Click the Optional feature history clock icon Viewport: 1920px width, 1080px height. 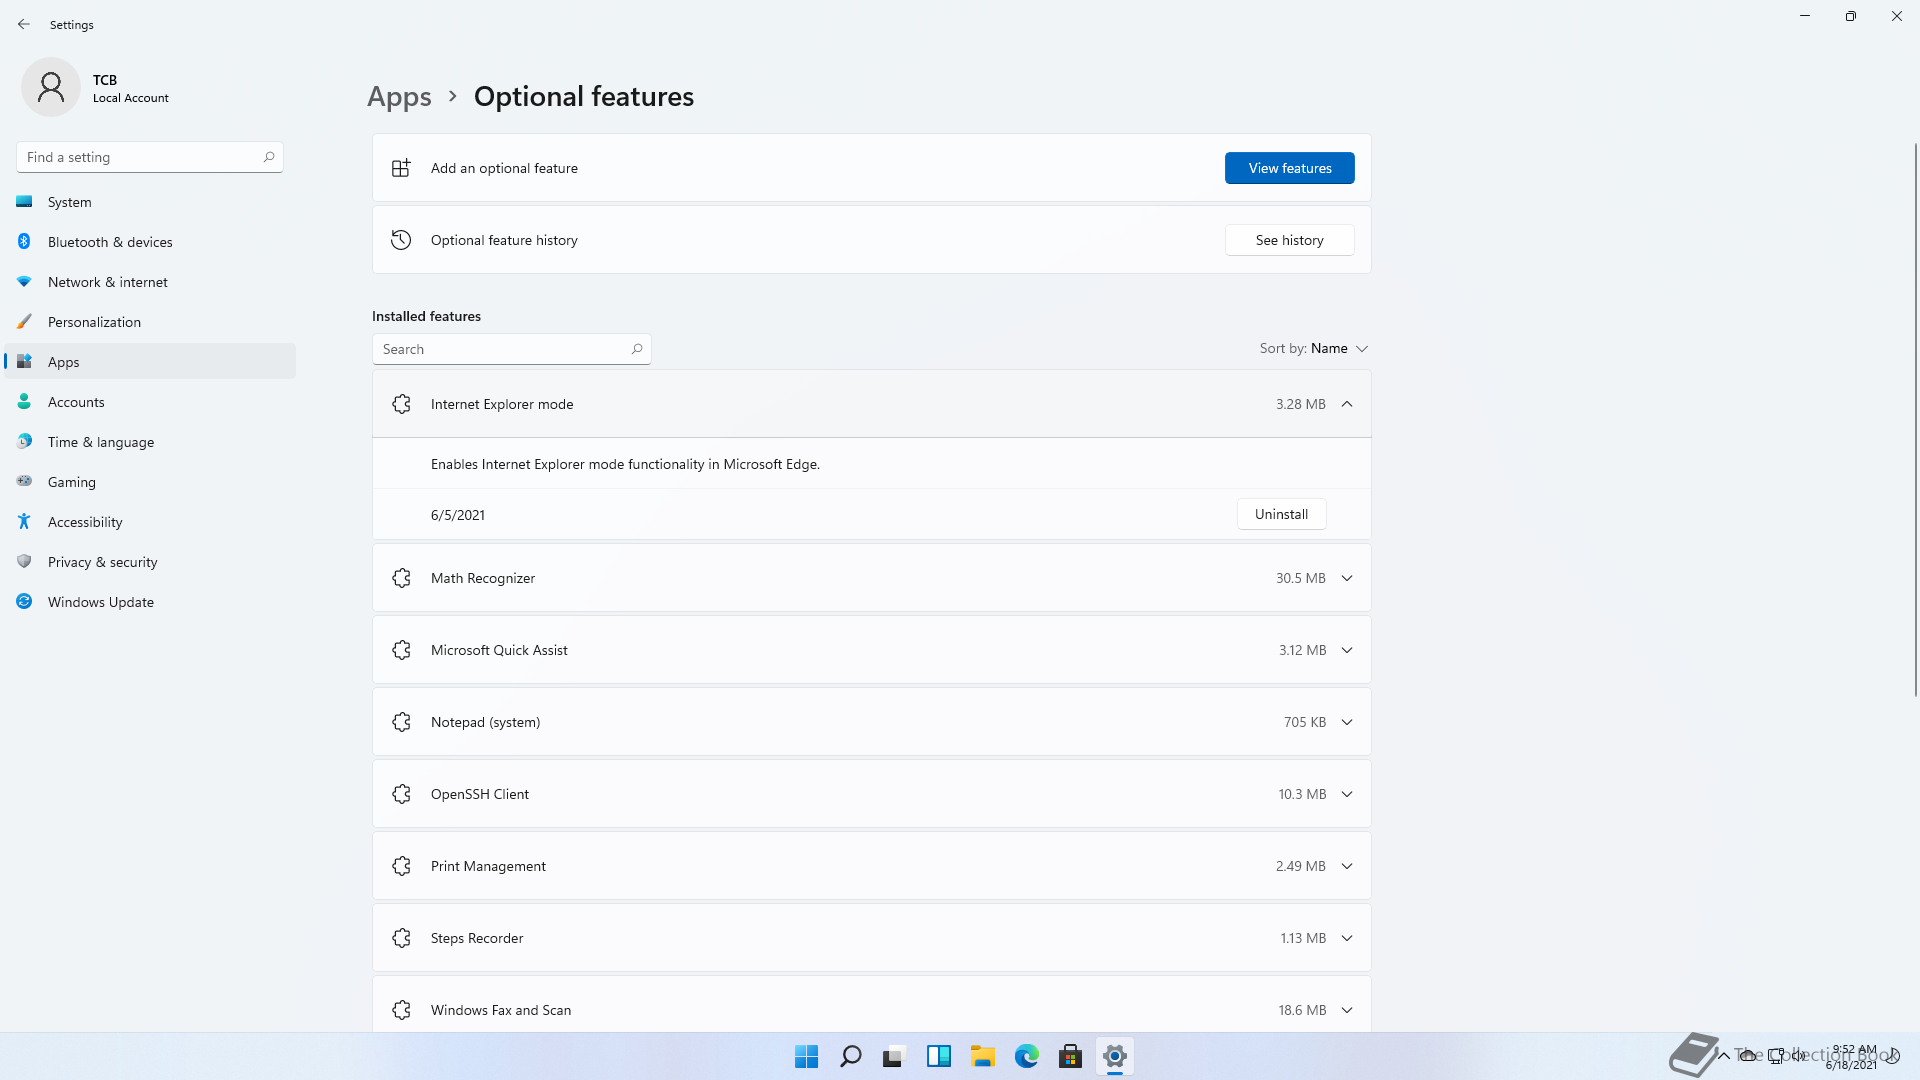click(x=401, y=240)
